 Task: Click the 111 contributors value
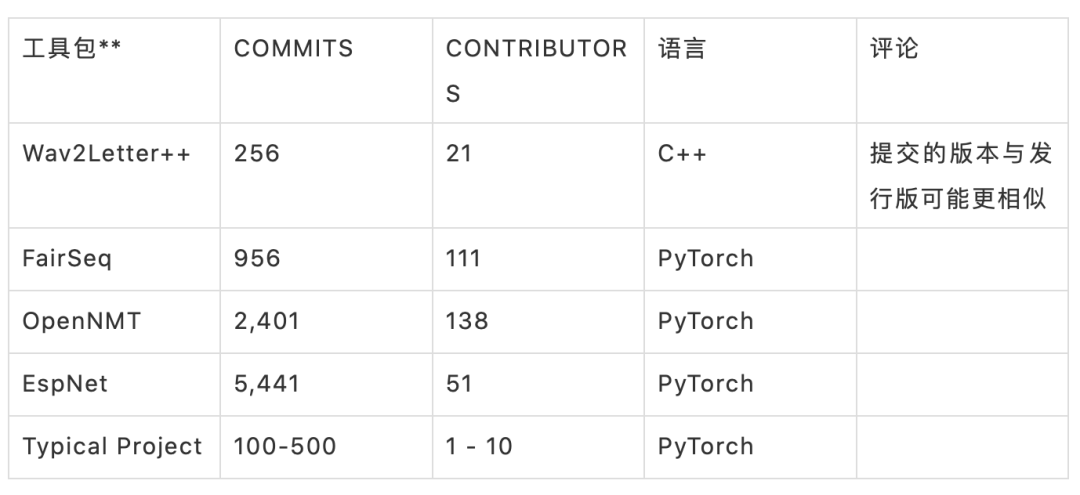463,259
